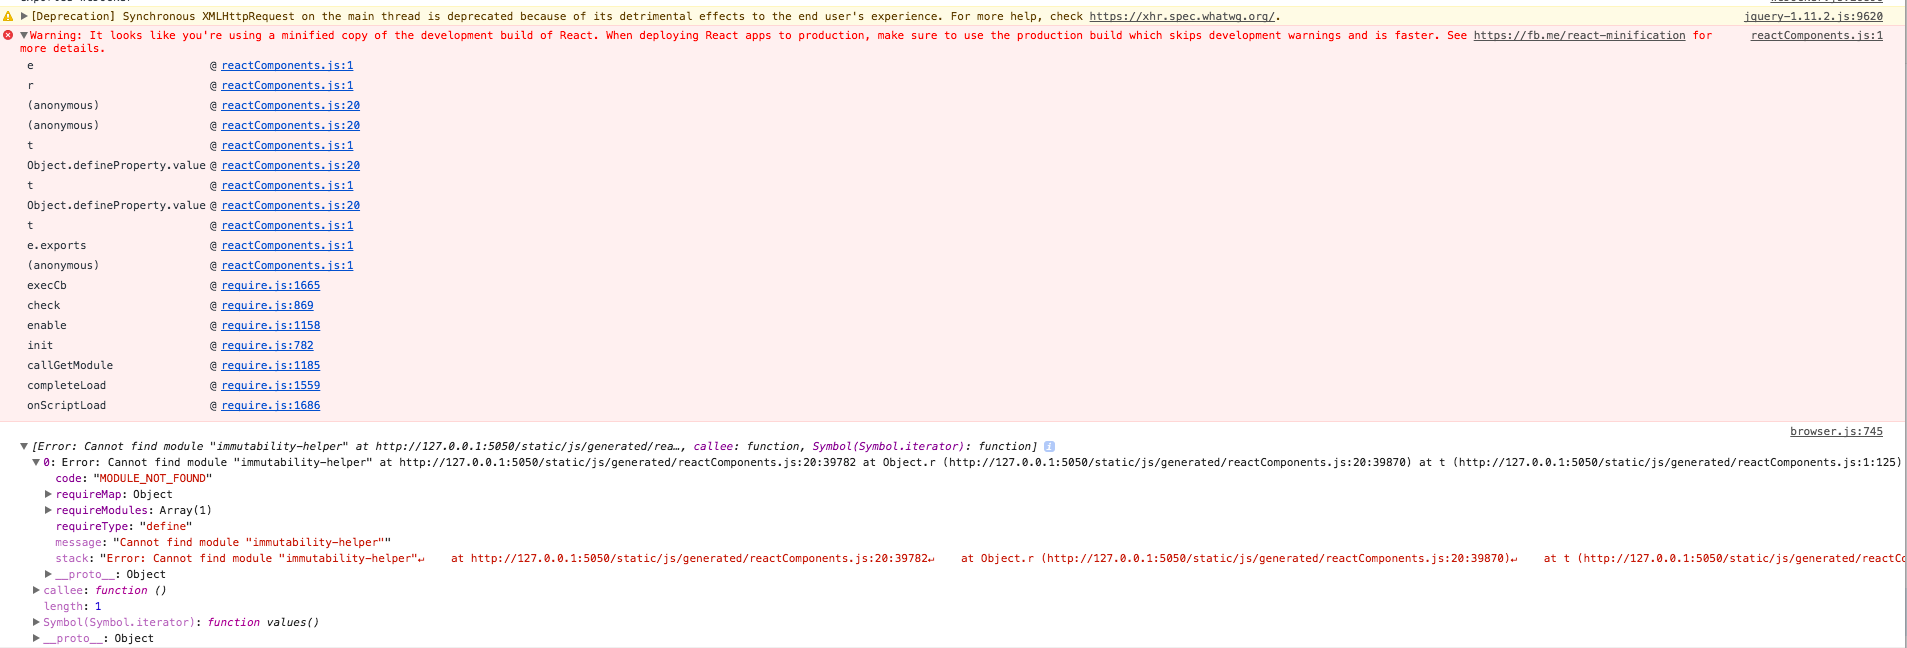Viewport: 1907px width, 648px height.
Task: Expand requireModules Array(1)
Action: coord(48,511)
